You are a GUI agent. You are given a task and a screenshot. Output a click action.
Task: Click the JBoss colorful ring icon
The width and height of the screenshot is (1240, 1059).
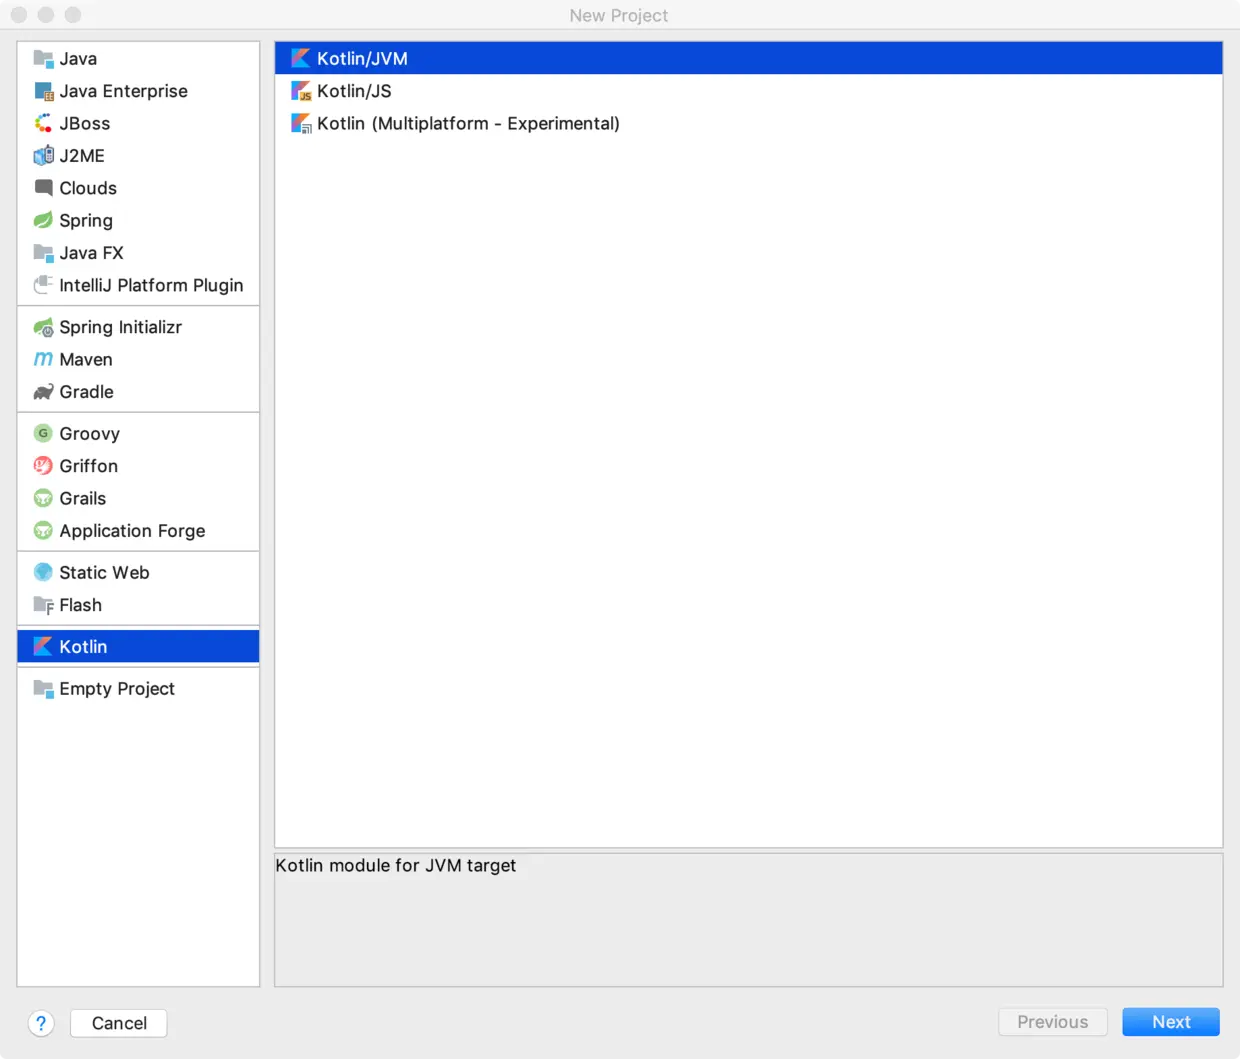[x=43, y=123]
